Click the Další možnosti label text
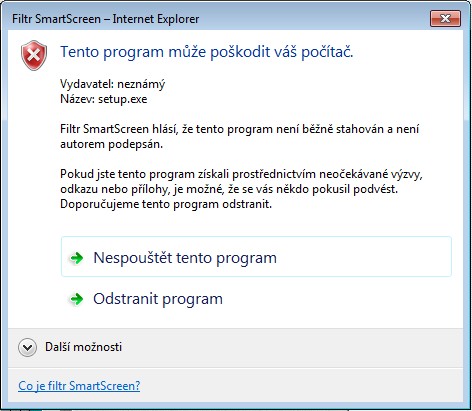 tap(83, 347)
